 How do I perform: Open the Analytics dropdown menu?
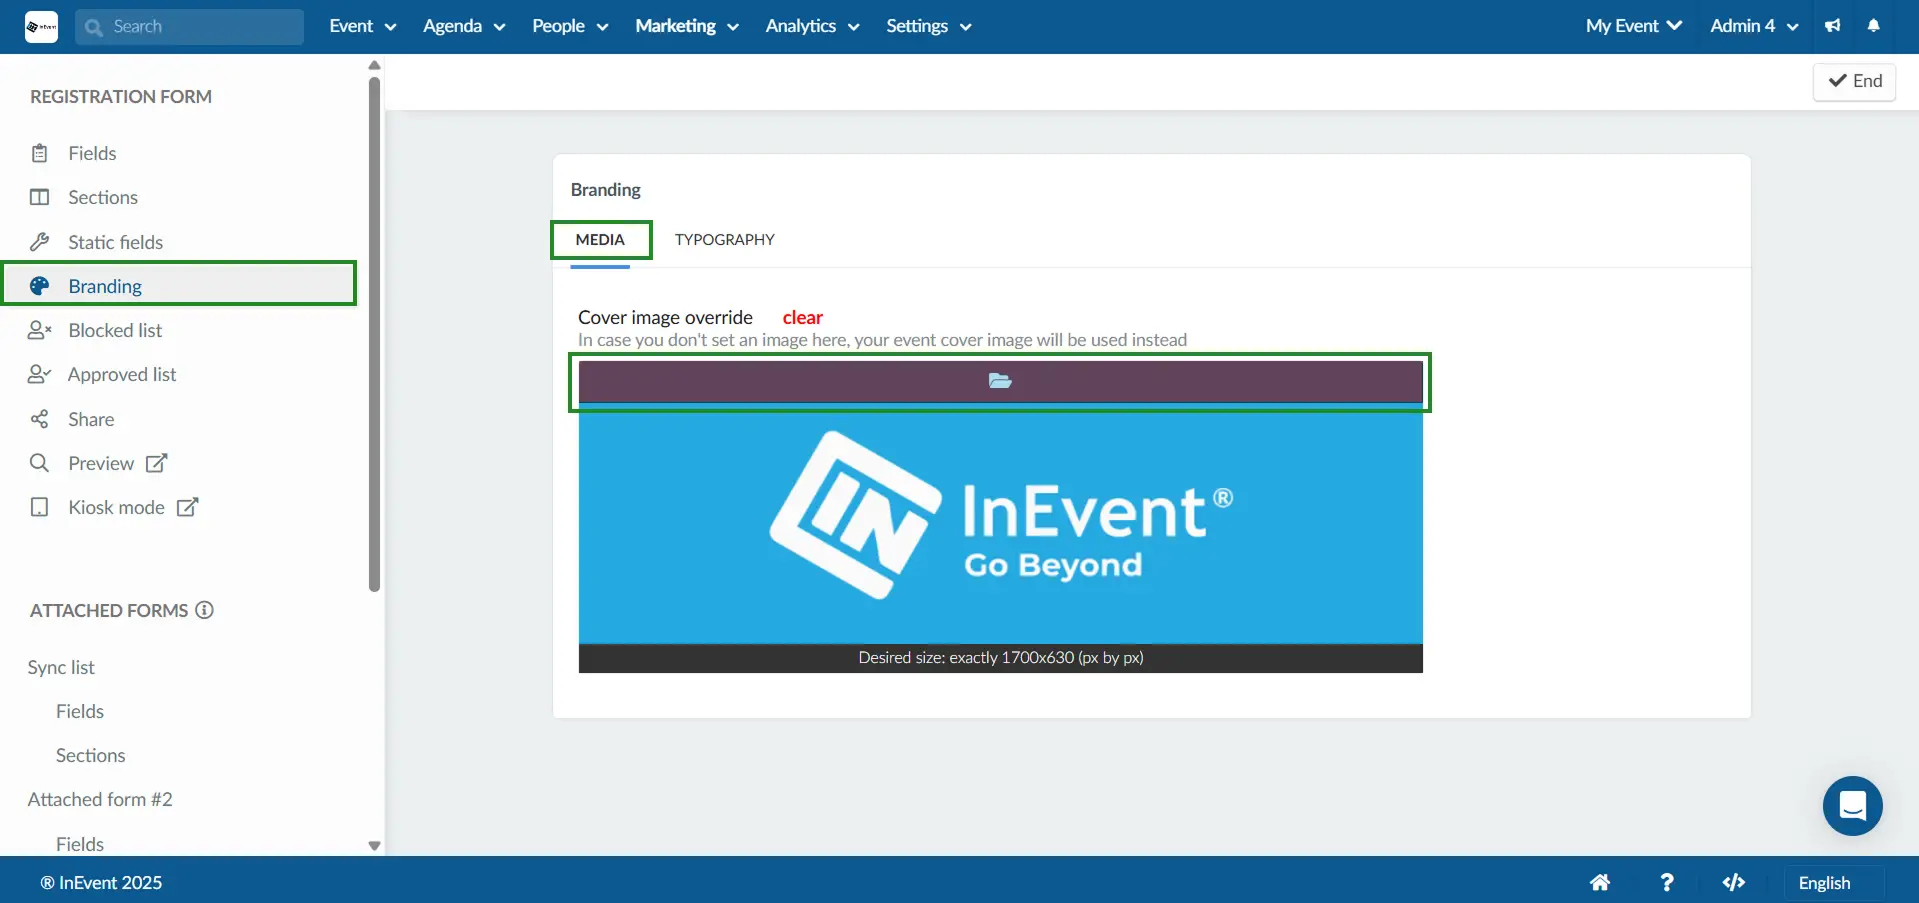click(812, 26)
